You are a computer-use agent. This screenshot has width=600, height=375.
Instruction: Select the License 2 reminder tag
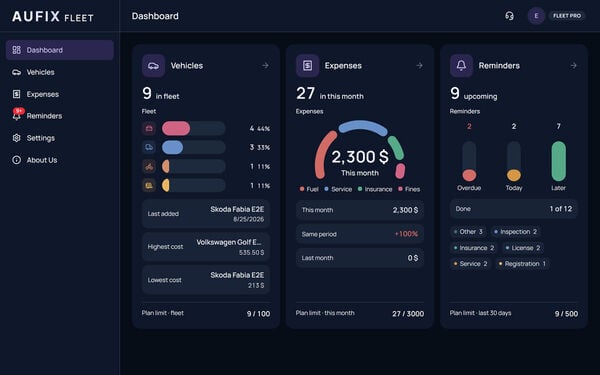(523, 248)
